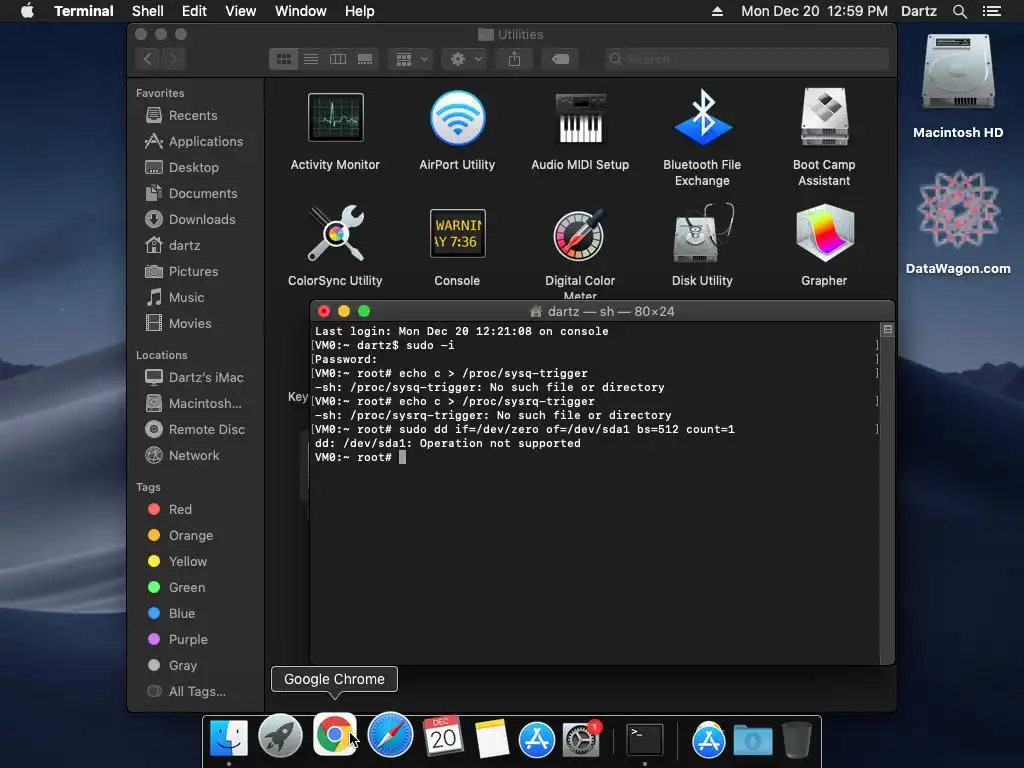This screenshot has width=1024, height=768.
Task: Open Audio MIDI Setup icon
Action: [x=580, y=118]
